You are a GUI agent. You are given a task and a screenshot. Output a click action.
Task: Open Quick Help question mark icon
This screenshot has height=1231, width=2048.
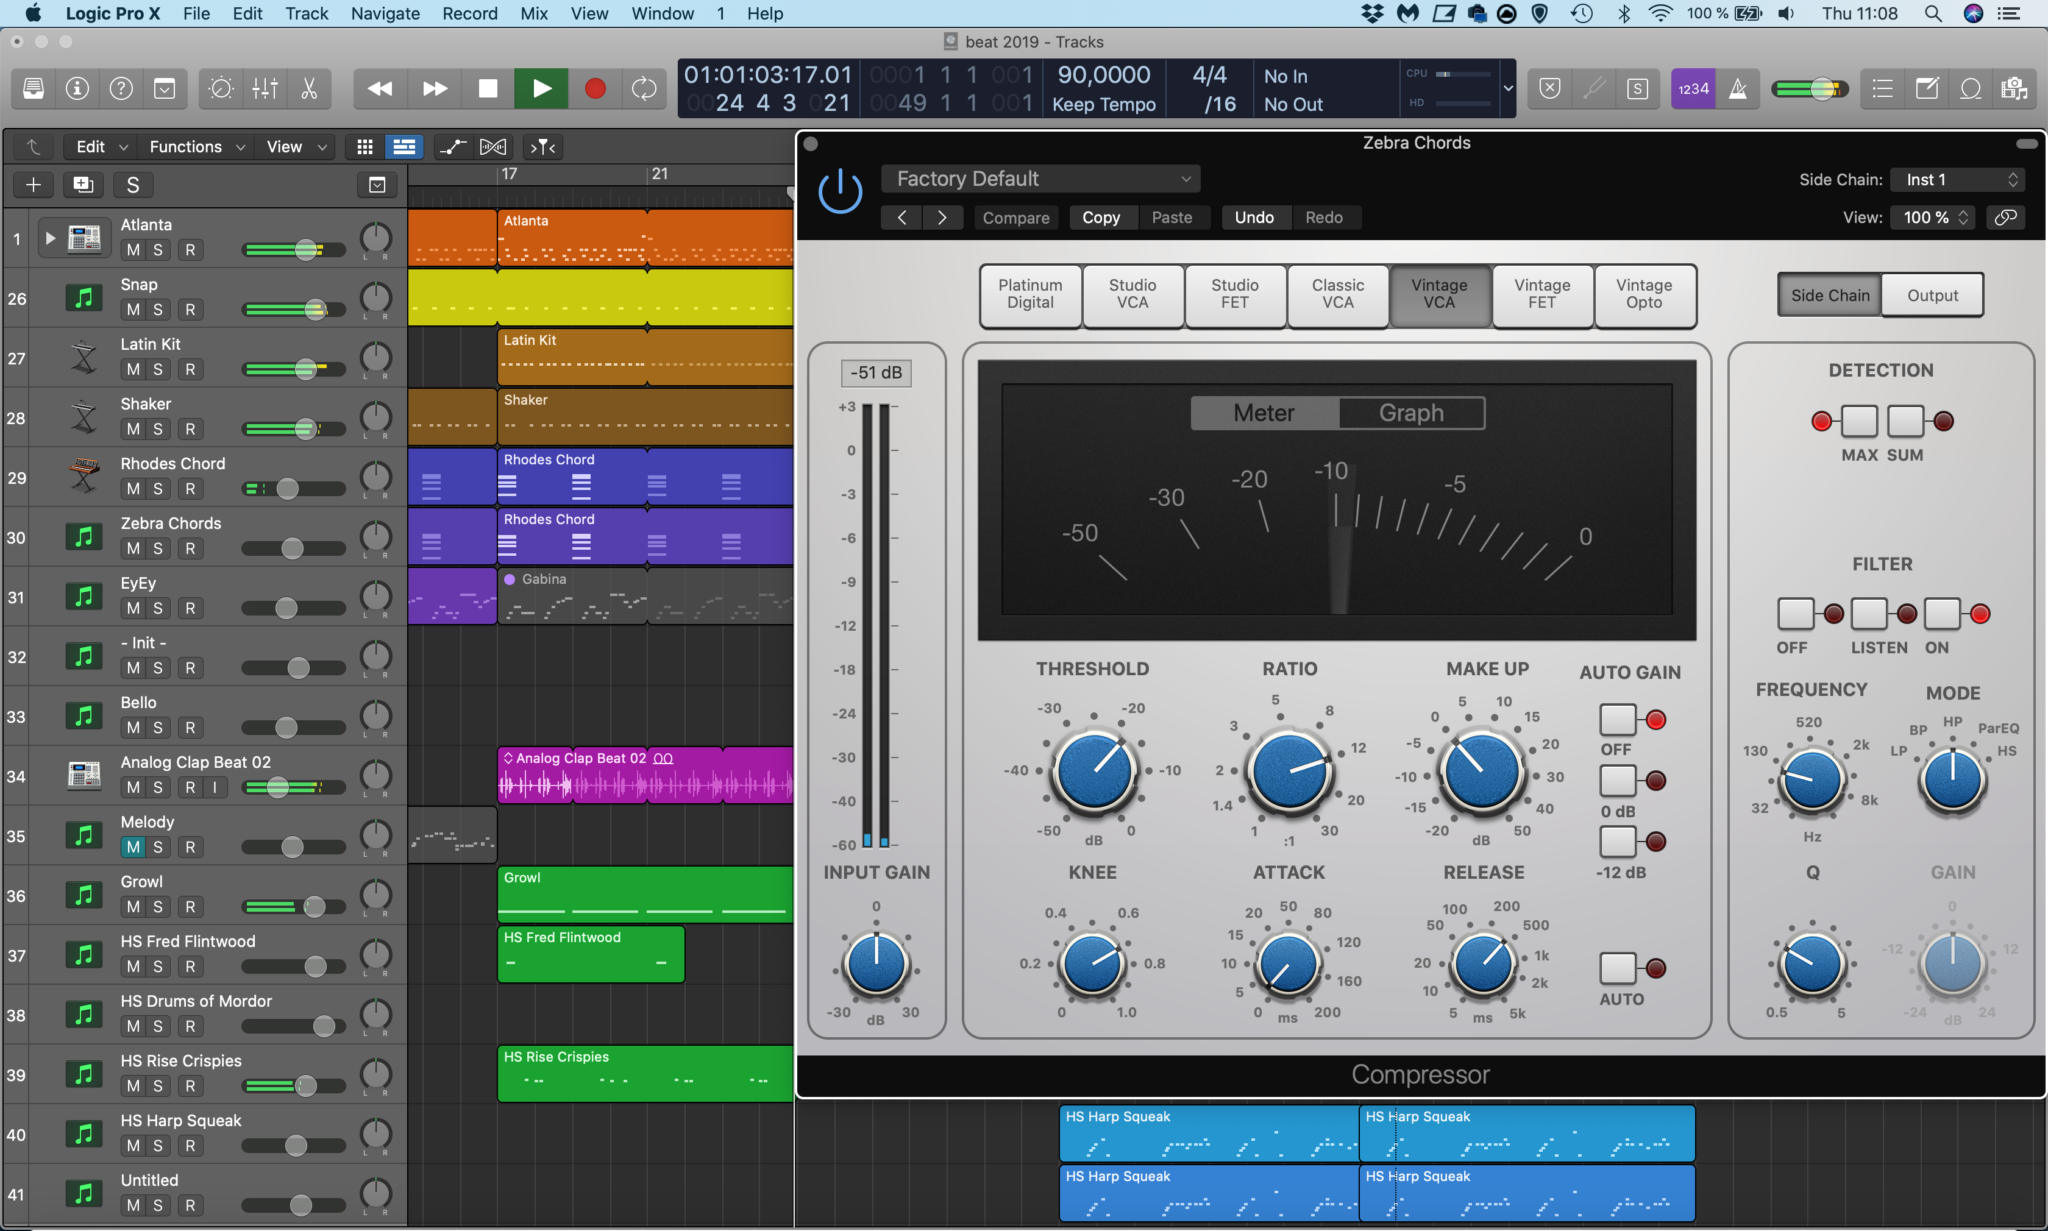121,89
